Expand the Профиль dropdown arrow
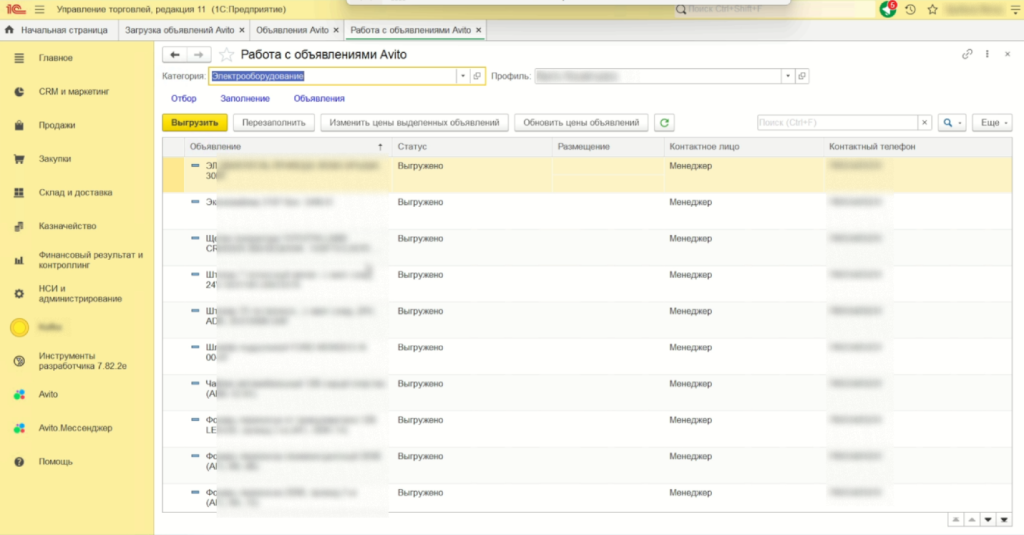This screenshot has height=535, width=1024. [x=788, y=76]
